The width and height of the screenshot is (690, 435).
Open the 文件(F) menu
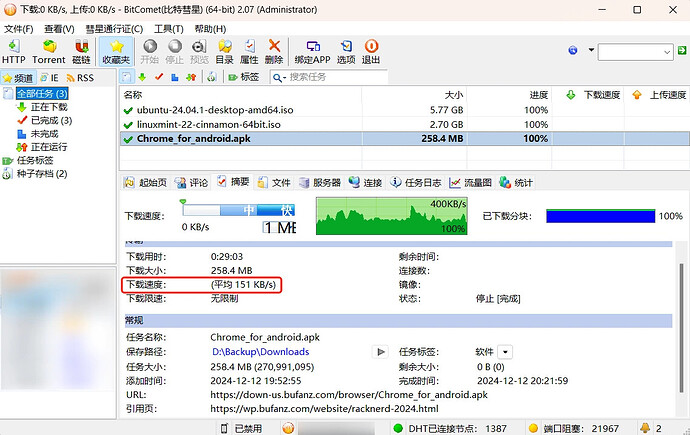18,29
